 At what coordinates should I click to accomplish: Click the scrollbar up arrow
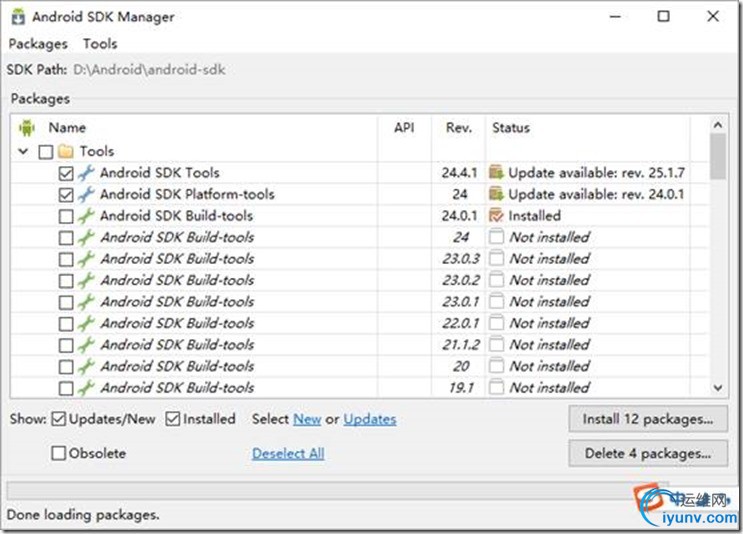[x=718, y=125]
